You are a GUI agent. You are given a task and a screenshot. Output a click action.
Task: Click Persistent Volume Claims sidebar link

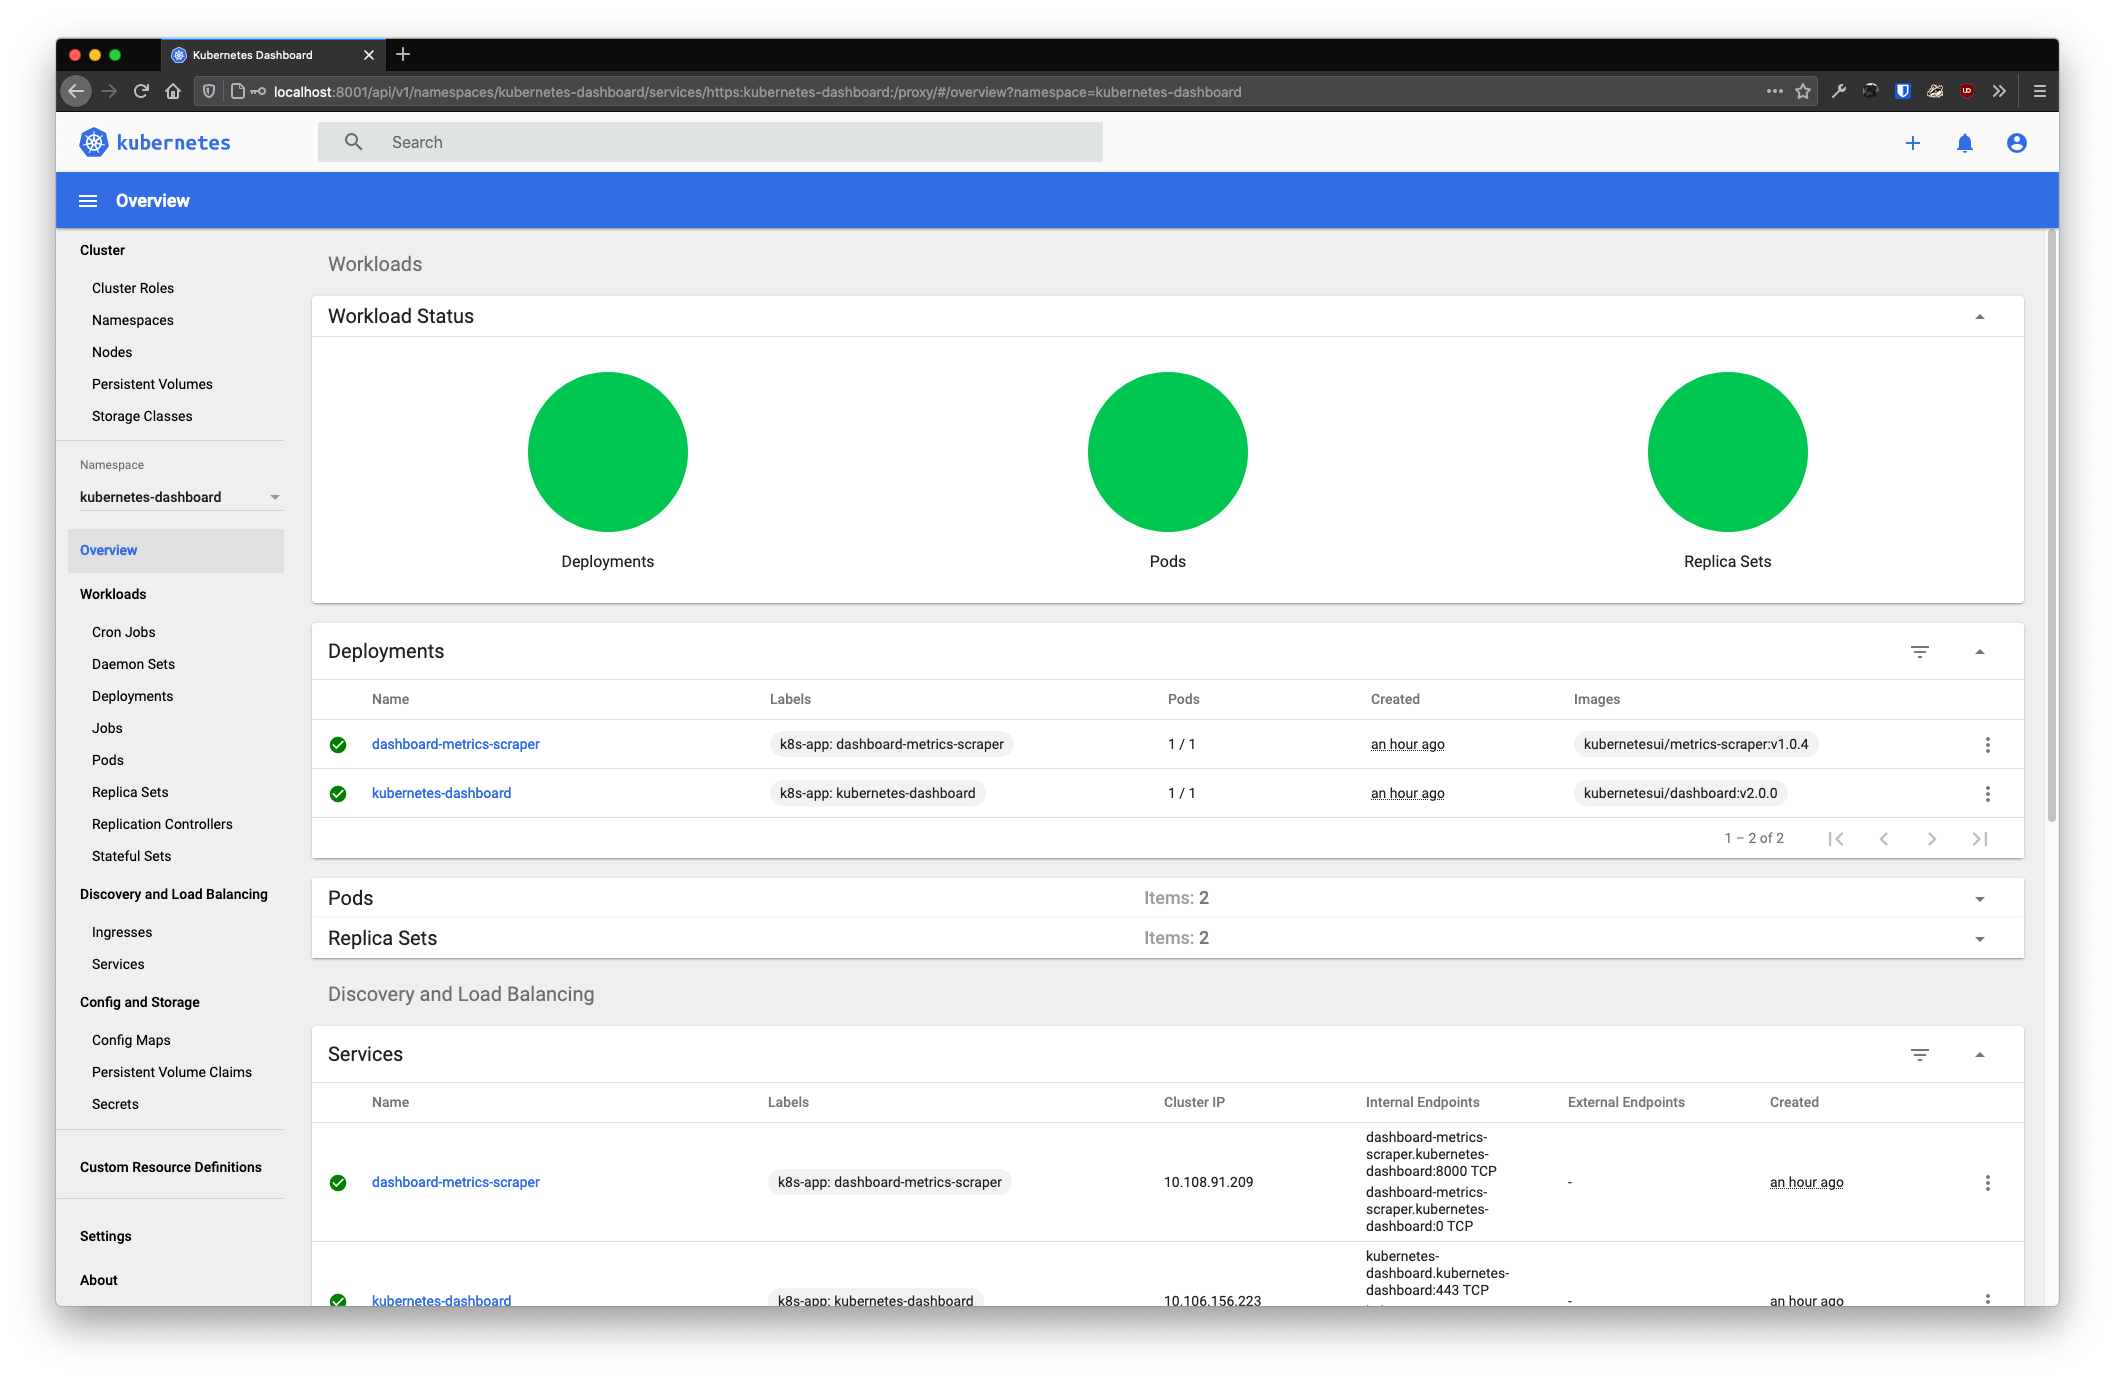coord(172,1072)
